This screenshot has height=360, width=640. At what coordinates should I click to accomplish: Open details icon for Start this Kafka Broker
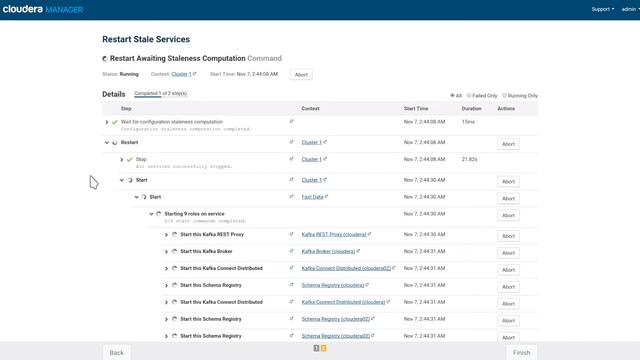[291, 251]
